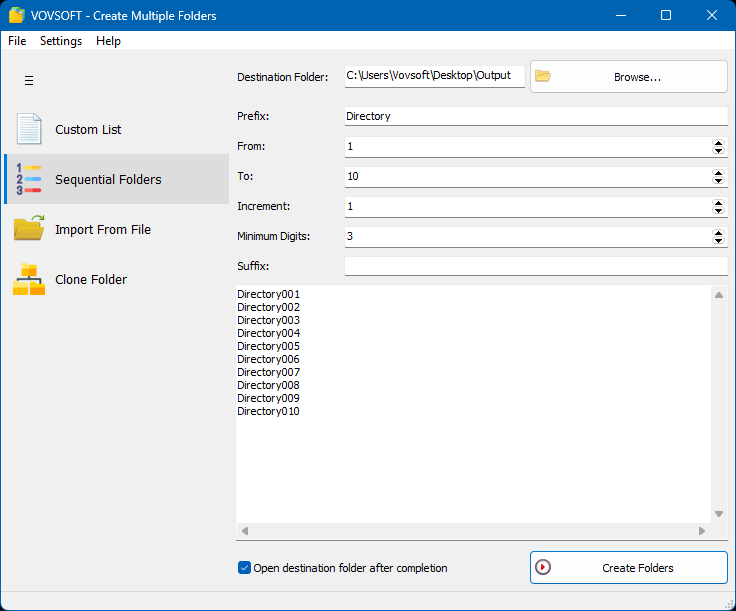This screenshot has width=736, height=611.
Task: Increase Minimum Digits with up arrow
Action: pyautogui.click(x=718, y=233)
